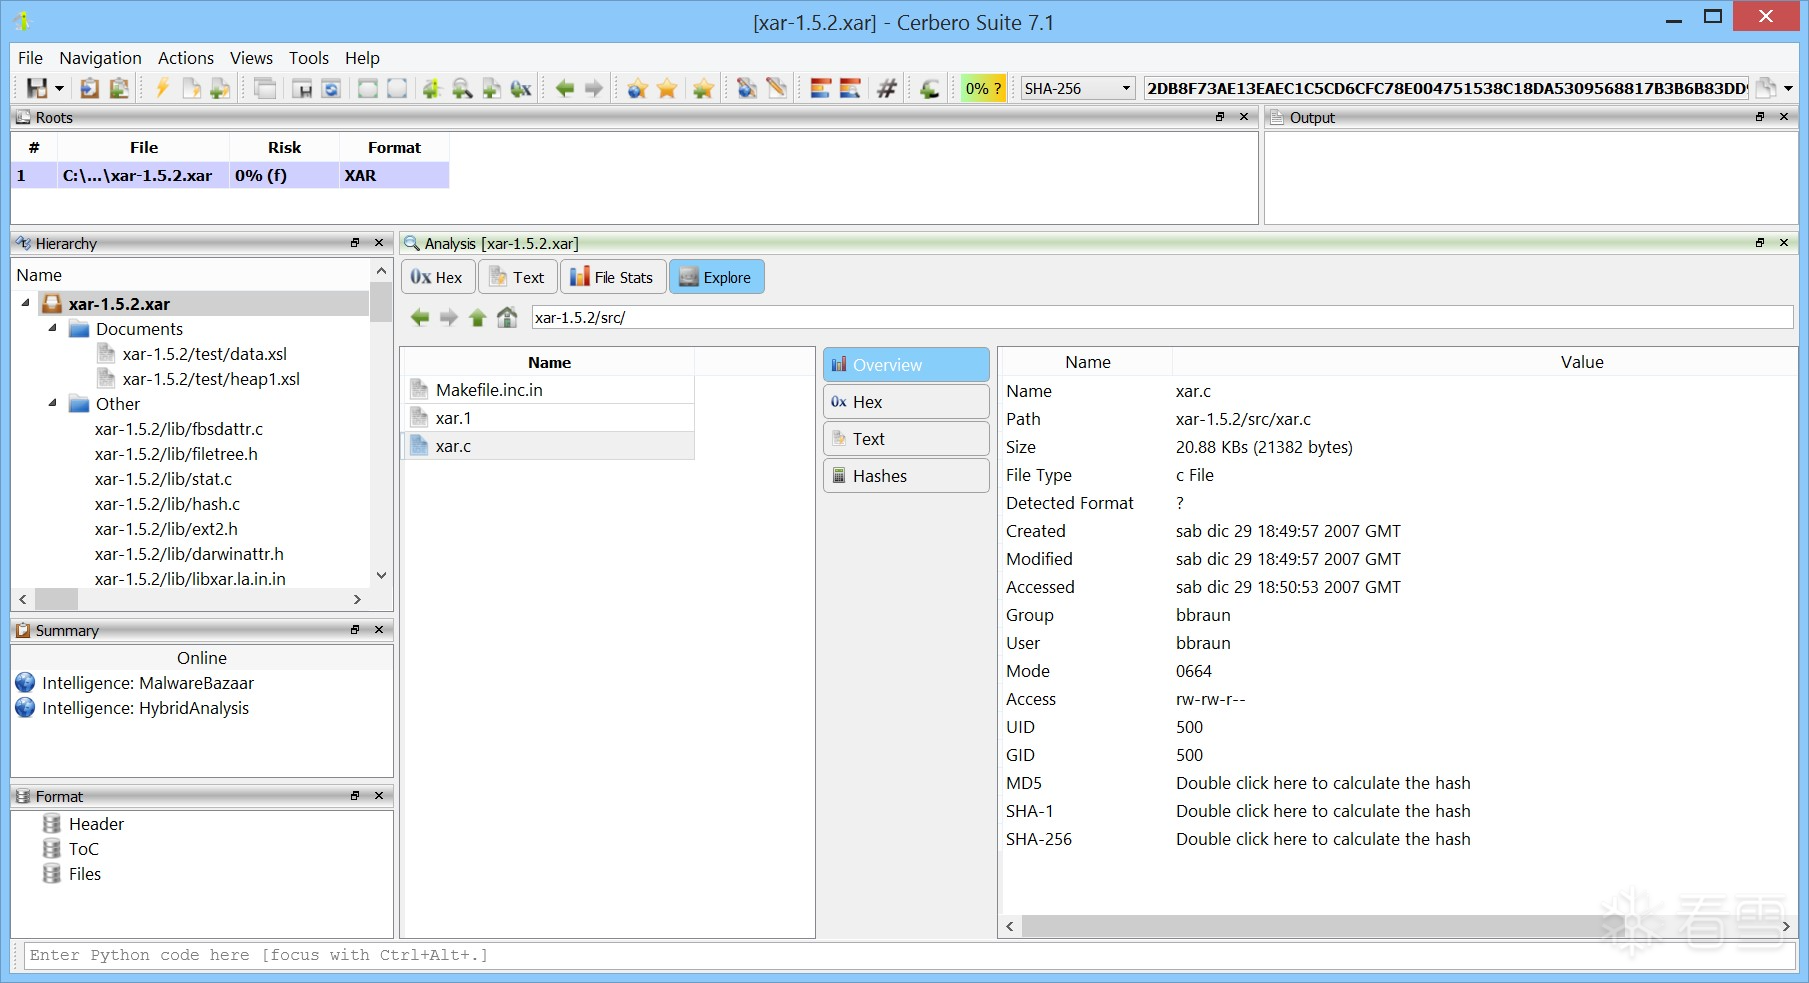Select the MD5 row's calculate hash value cell
The width and height of the screenshot is (1809, 983).
[x=1323, y=783]
